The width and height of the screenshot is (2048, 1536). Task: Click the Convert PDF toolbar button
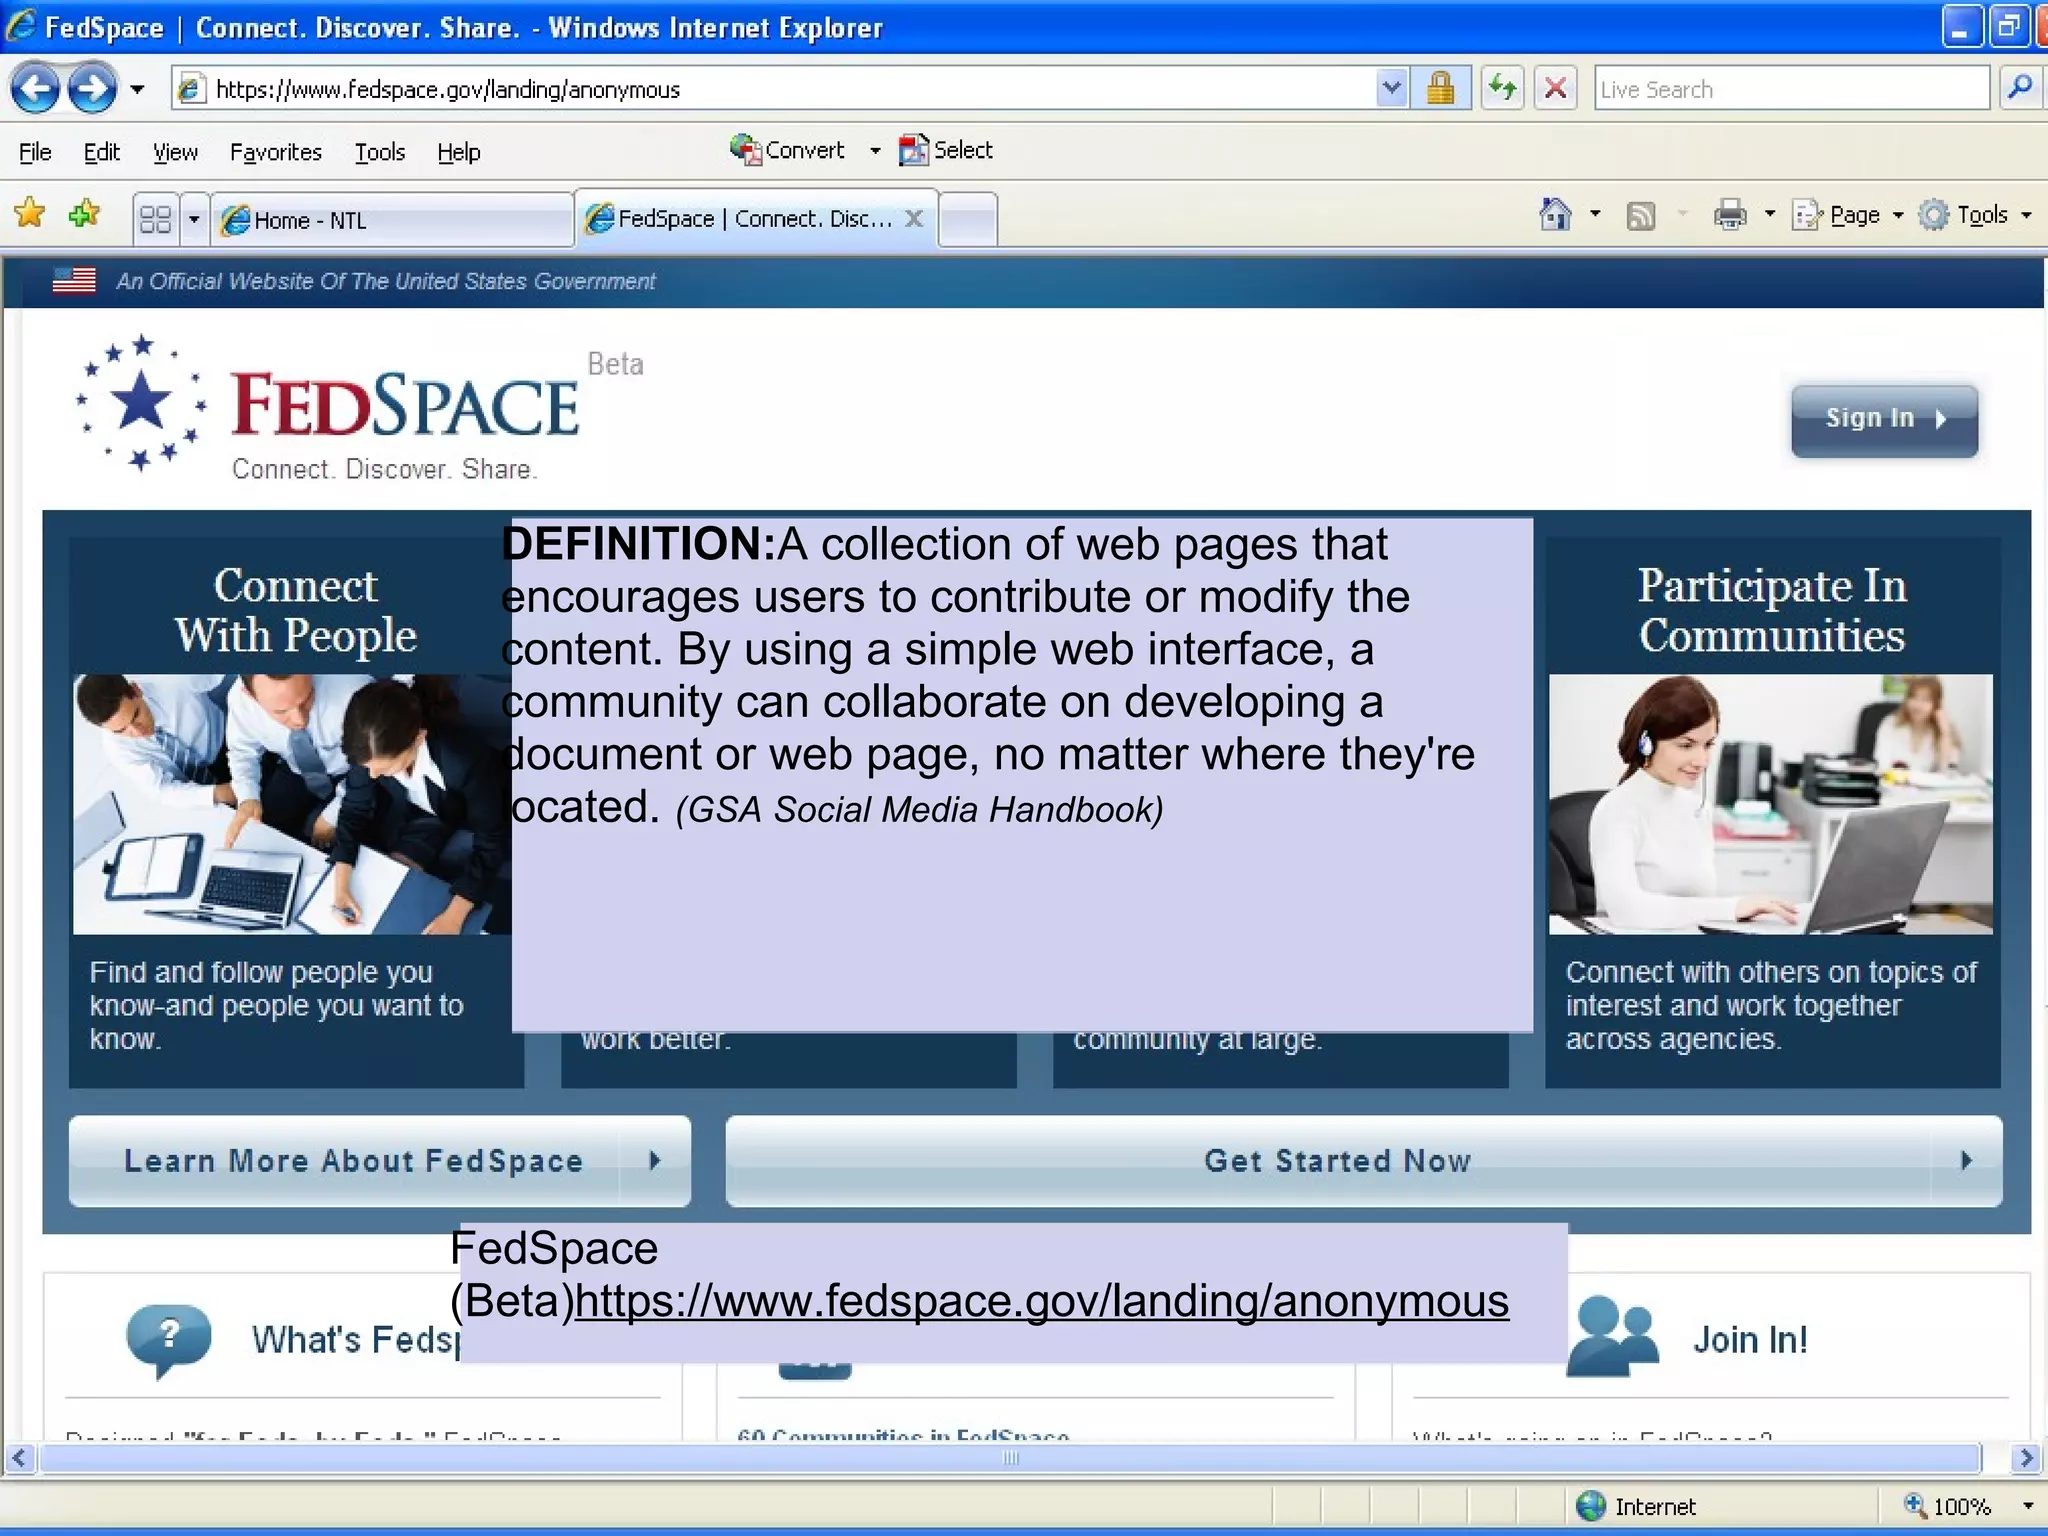coord(788,150)
